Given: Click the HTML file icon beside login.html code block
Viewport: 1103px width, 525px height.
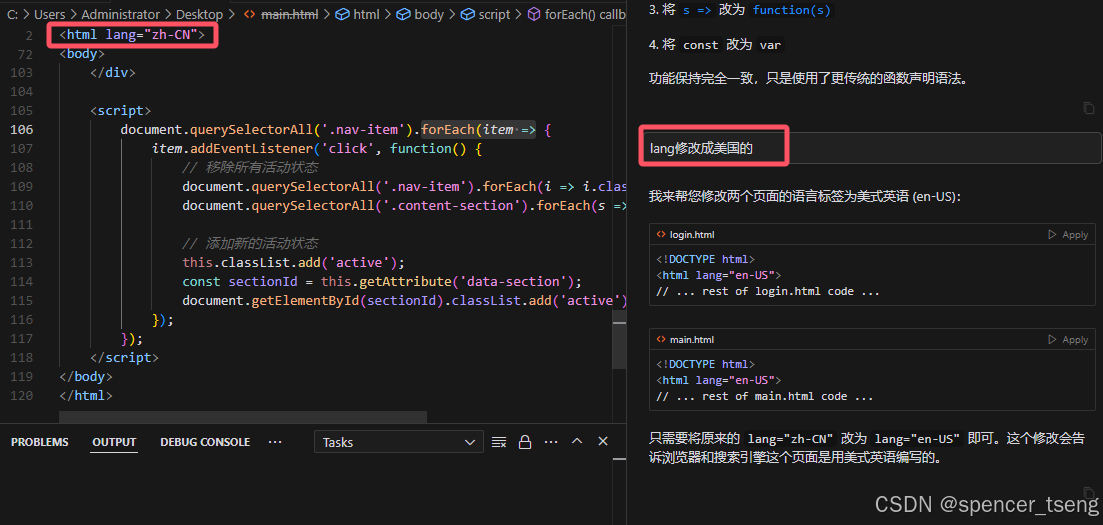Looking at the screenshot, I should point(661,234).
